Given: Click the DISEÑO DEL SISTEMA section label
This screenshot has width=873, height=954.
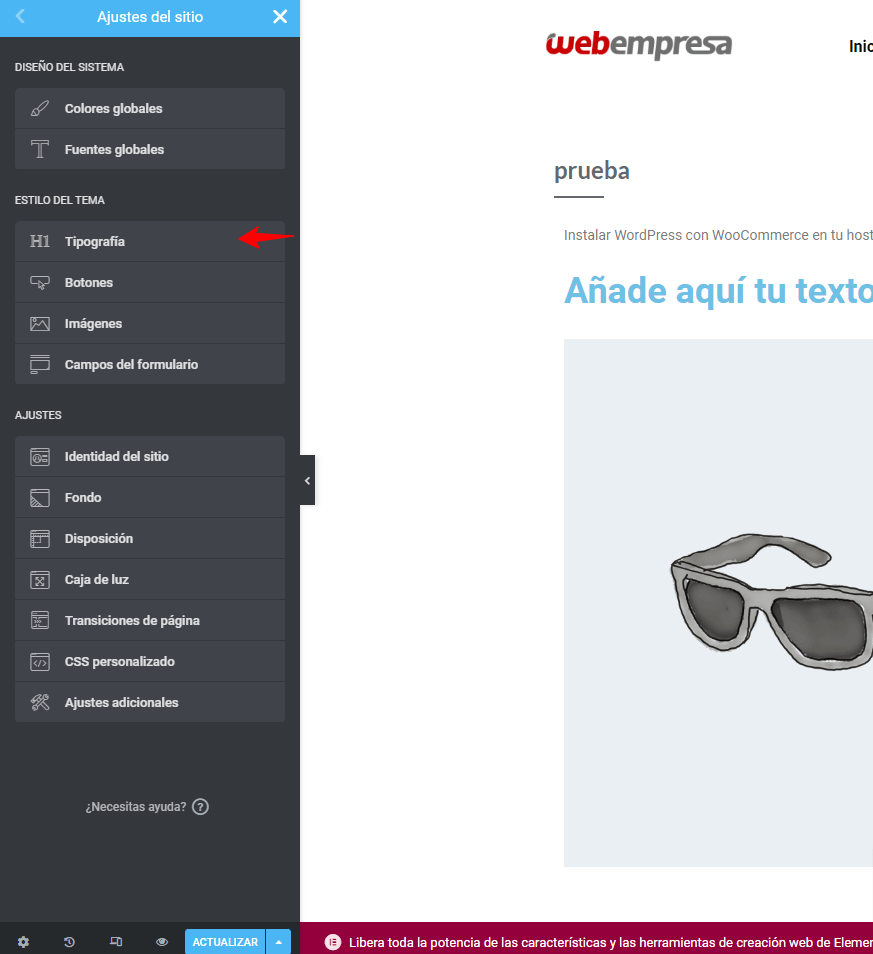Looking at the screenshot, I should click(69, 67).
